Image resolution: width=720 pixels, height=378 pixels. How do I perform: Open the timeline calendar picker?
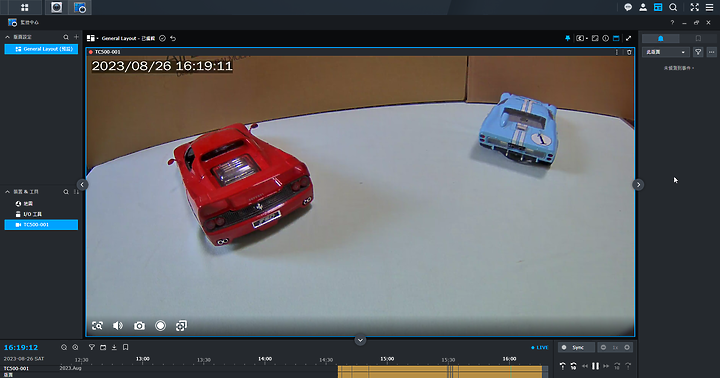coord(103,348)
